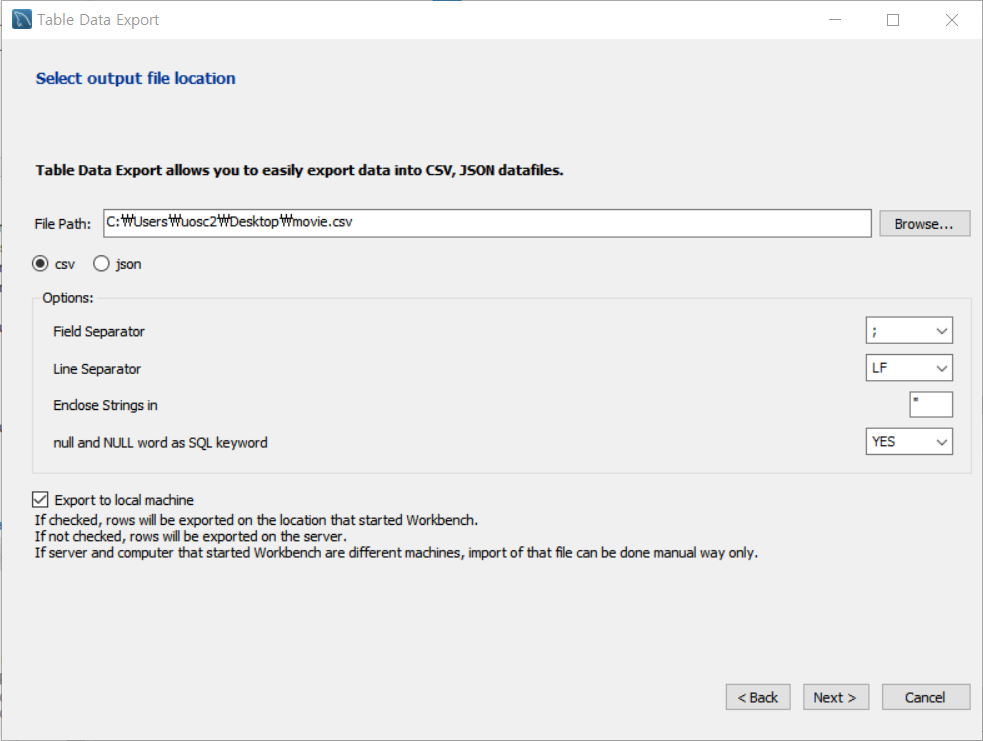
Task: Close the Table Data Export window
Action: tap(951, 20)
